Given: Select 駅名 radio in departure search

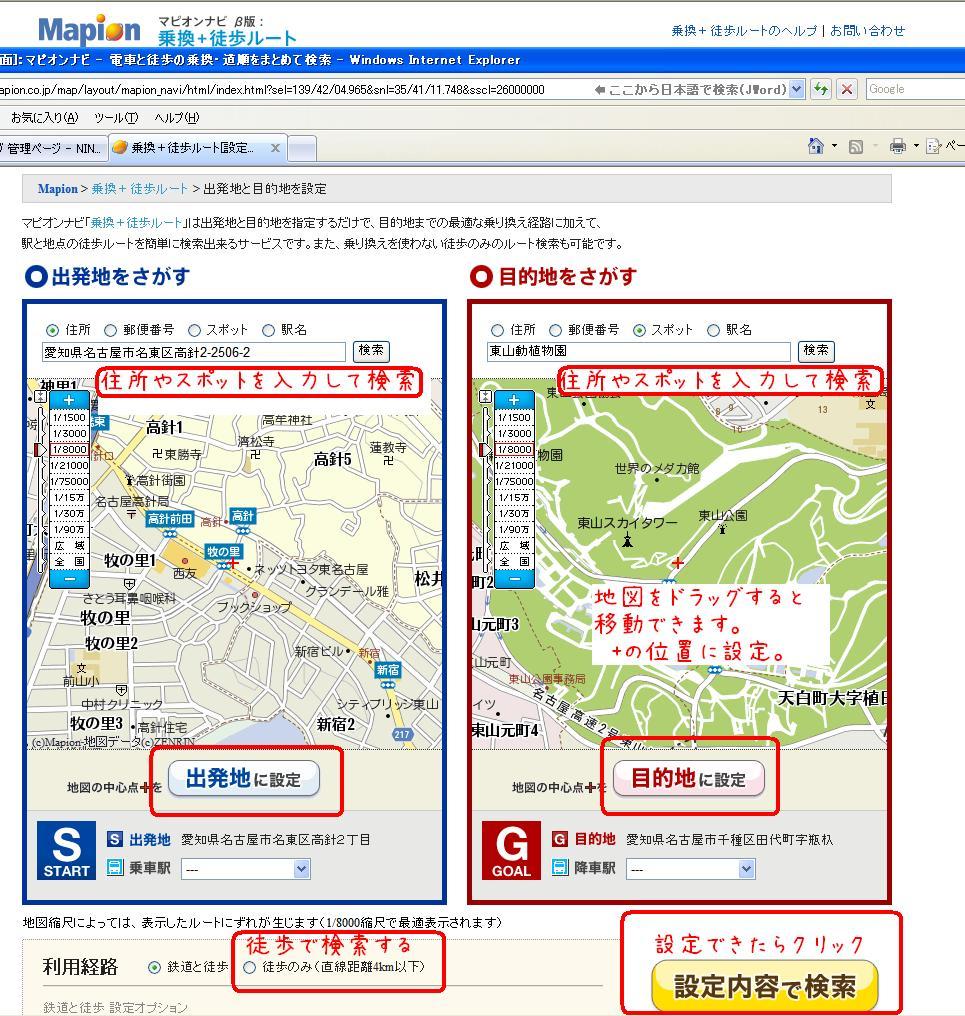Looking at the screenshot, I should (x=268, y=330).
